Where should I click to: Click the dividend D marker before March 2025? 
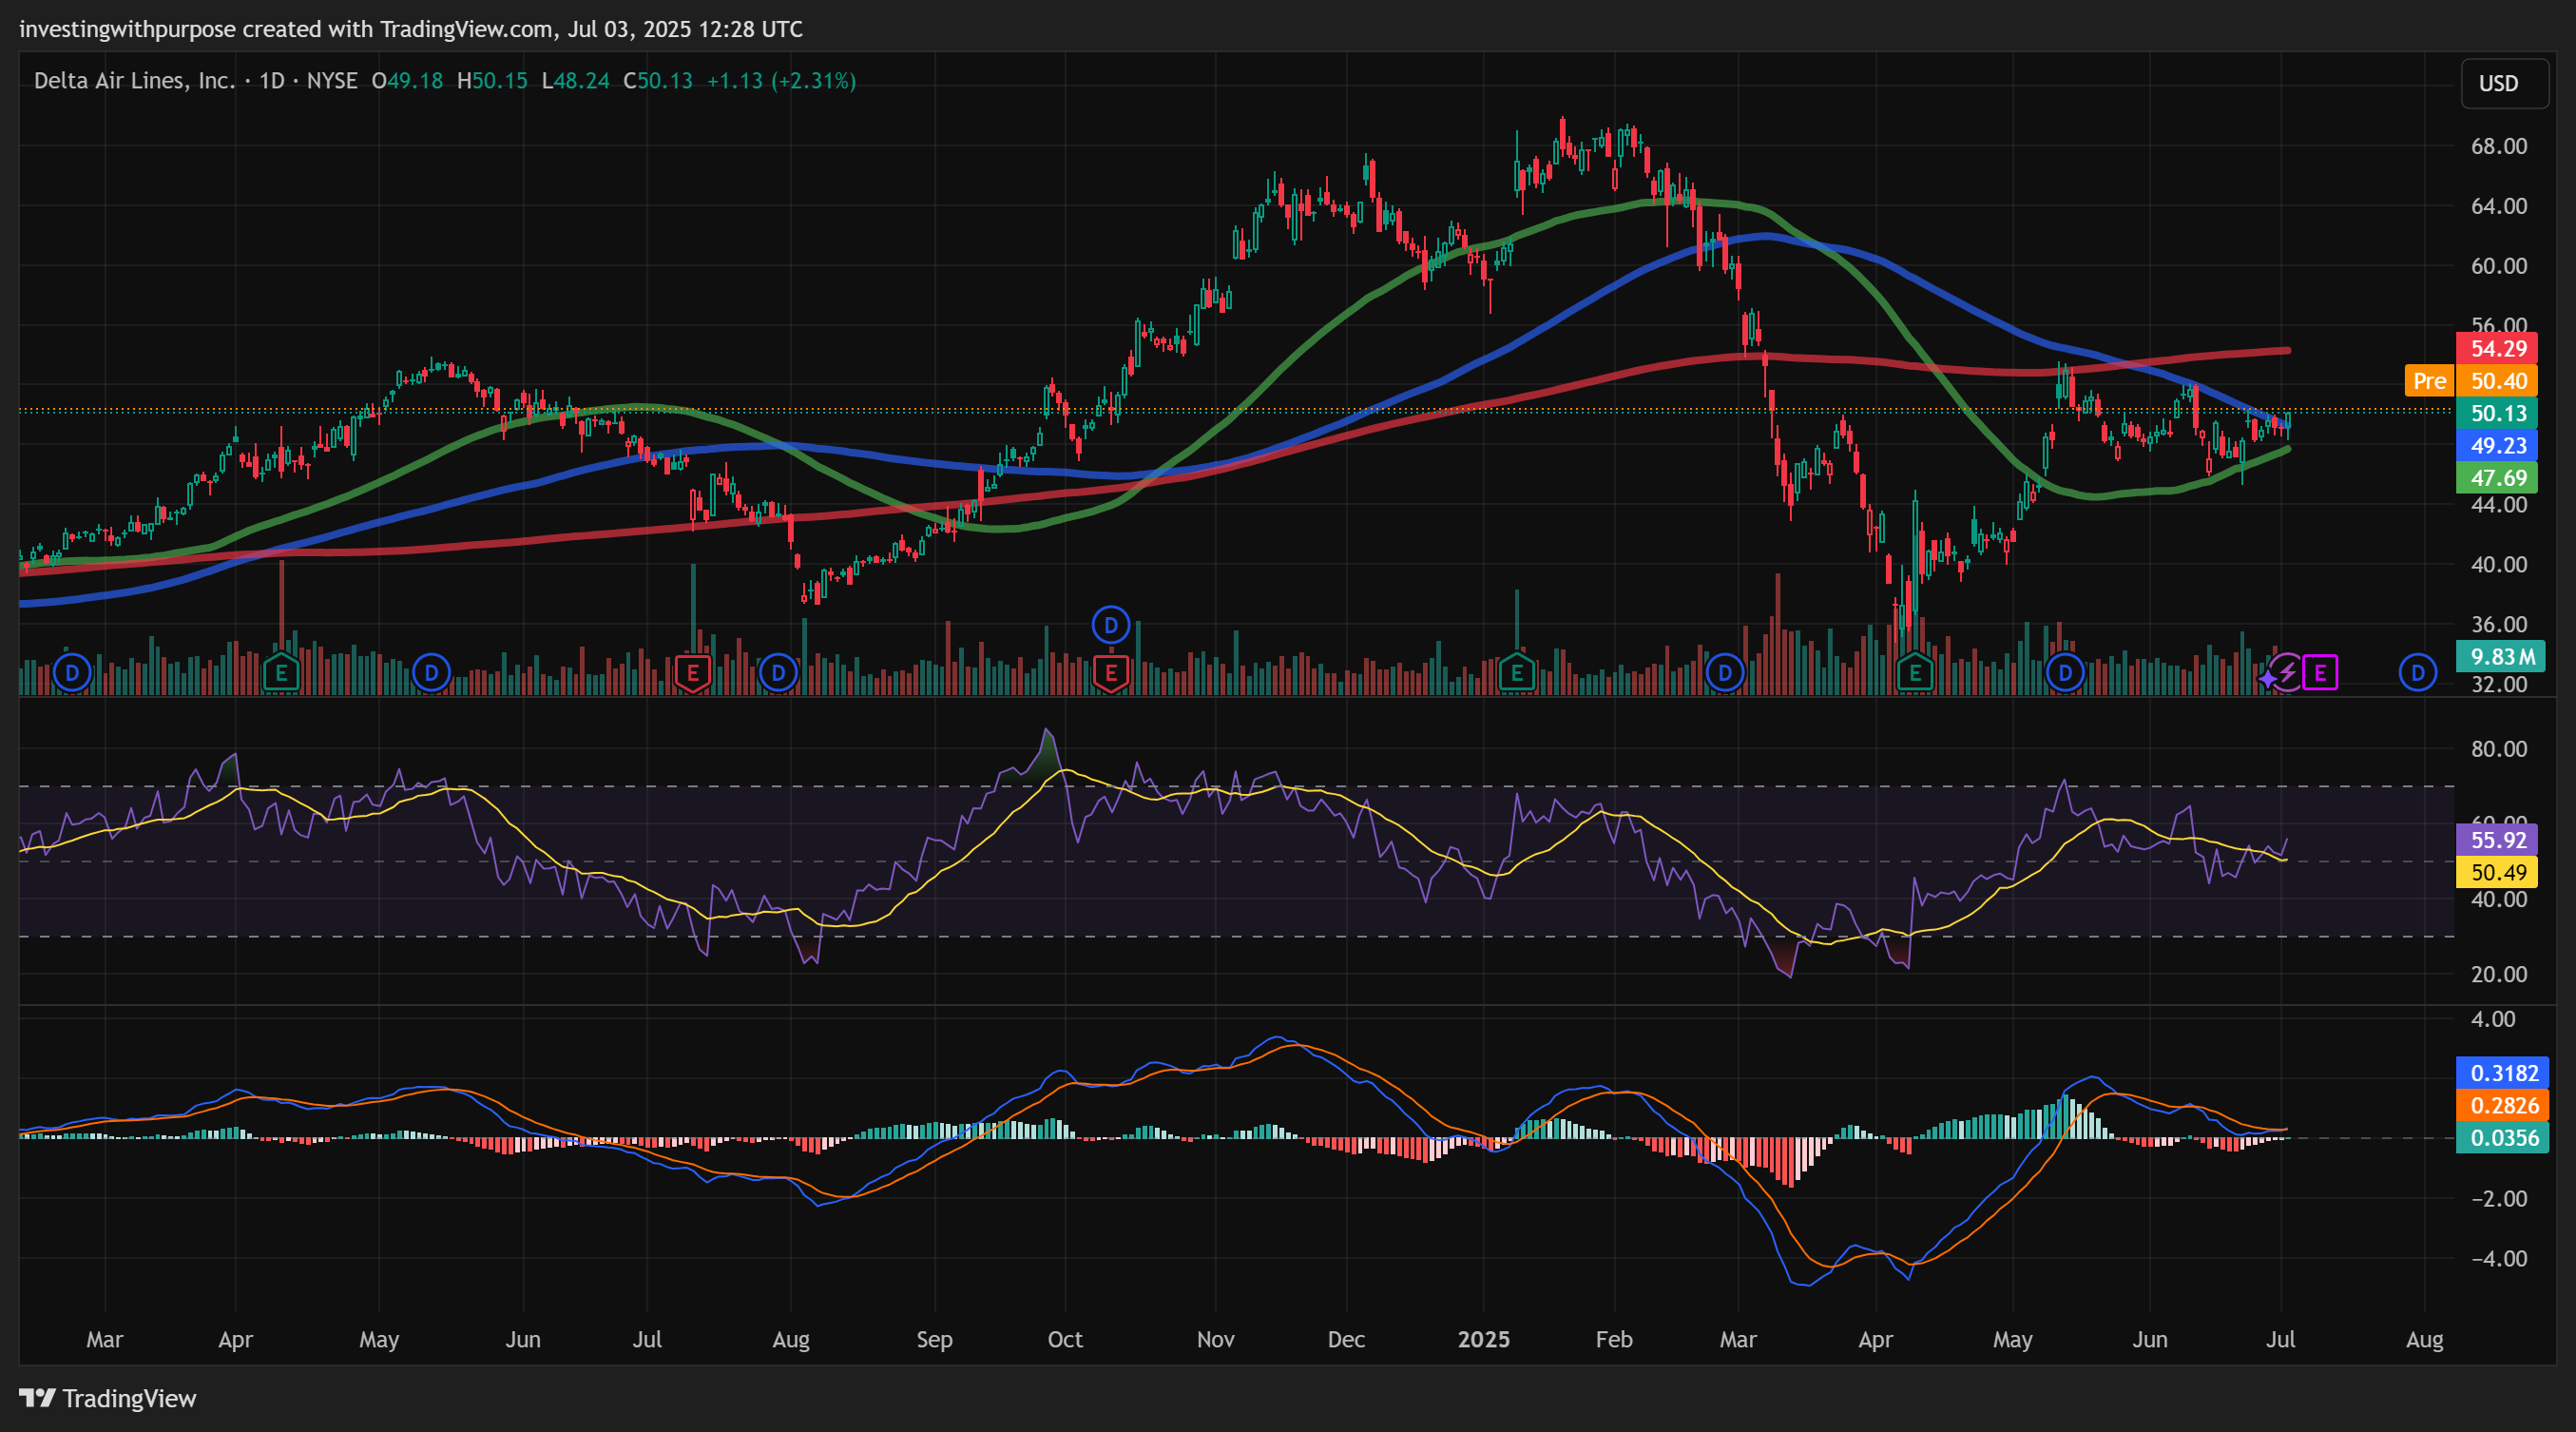pyautogui.click(x=1724, y=673)
